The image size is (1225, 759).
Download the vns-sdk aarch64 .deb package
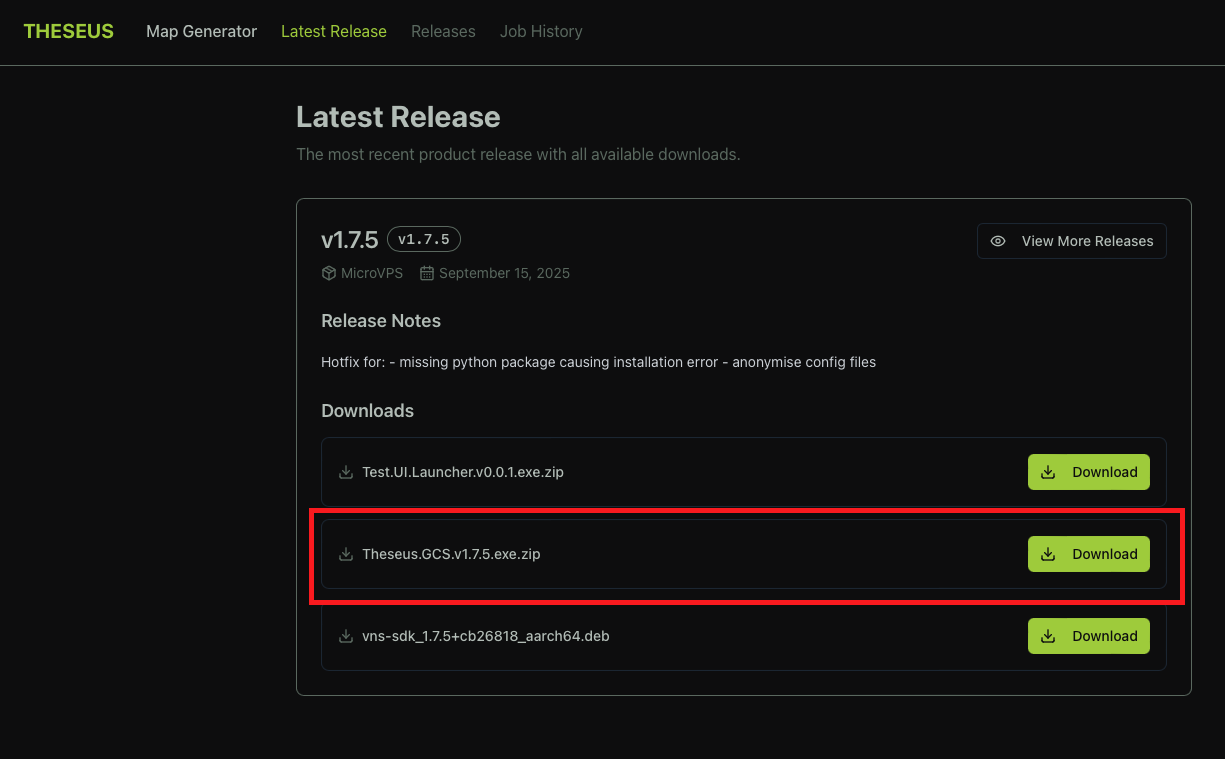tap(1088, 636)
